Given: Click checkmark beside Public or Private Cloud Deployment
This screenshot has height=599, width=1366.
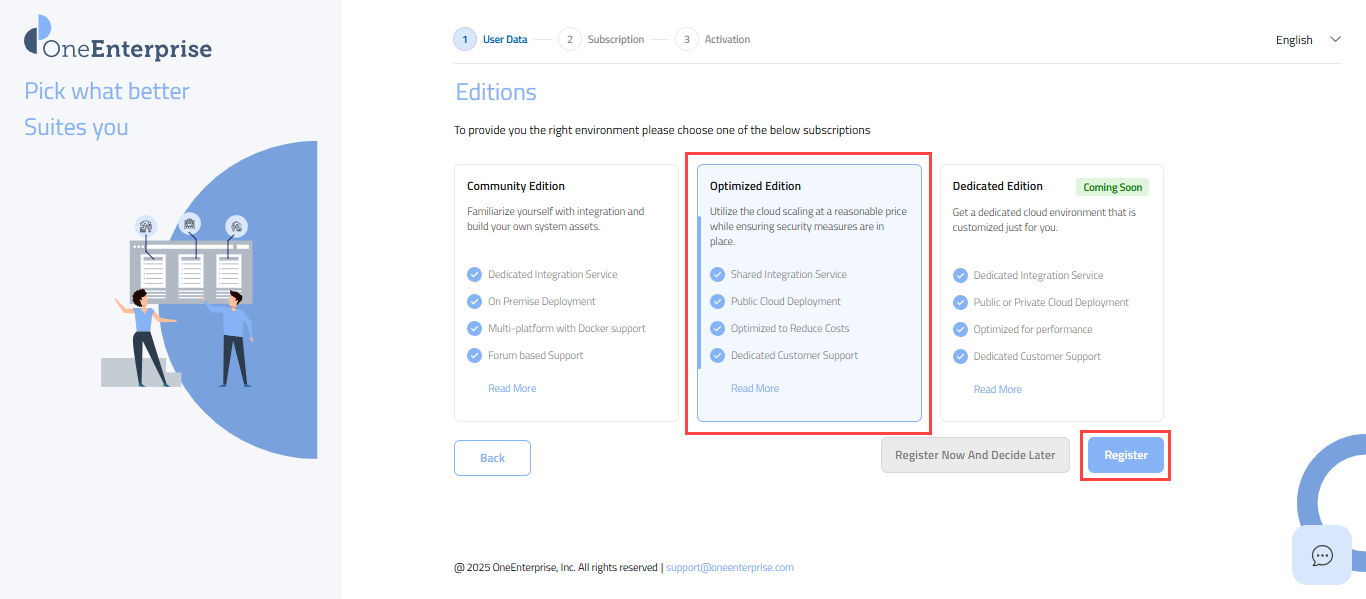Looking at the screenshot, I should [960, 303].
